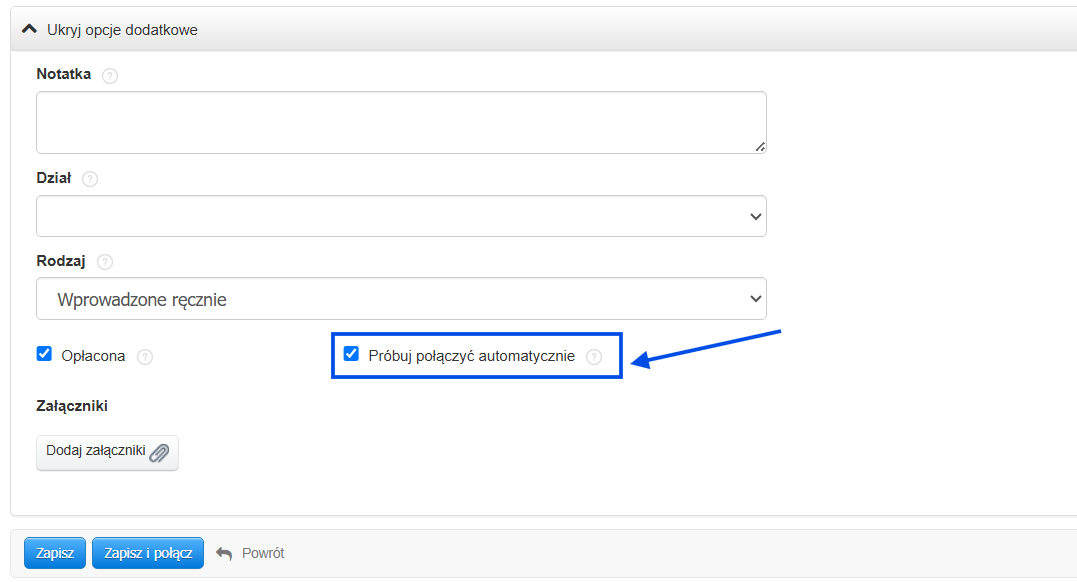This screenshot has width=1077, height=582.
Task: Open the help tooltip next to Rodzaj
Action: pyautogui.click(x=105, y=262)
